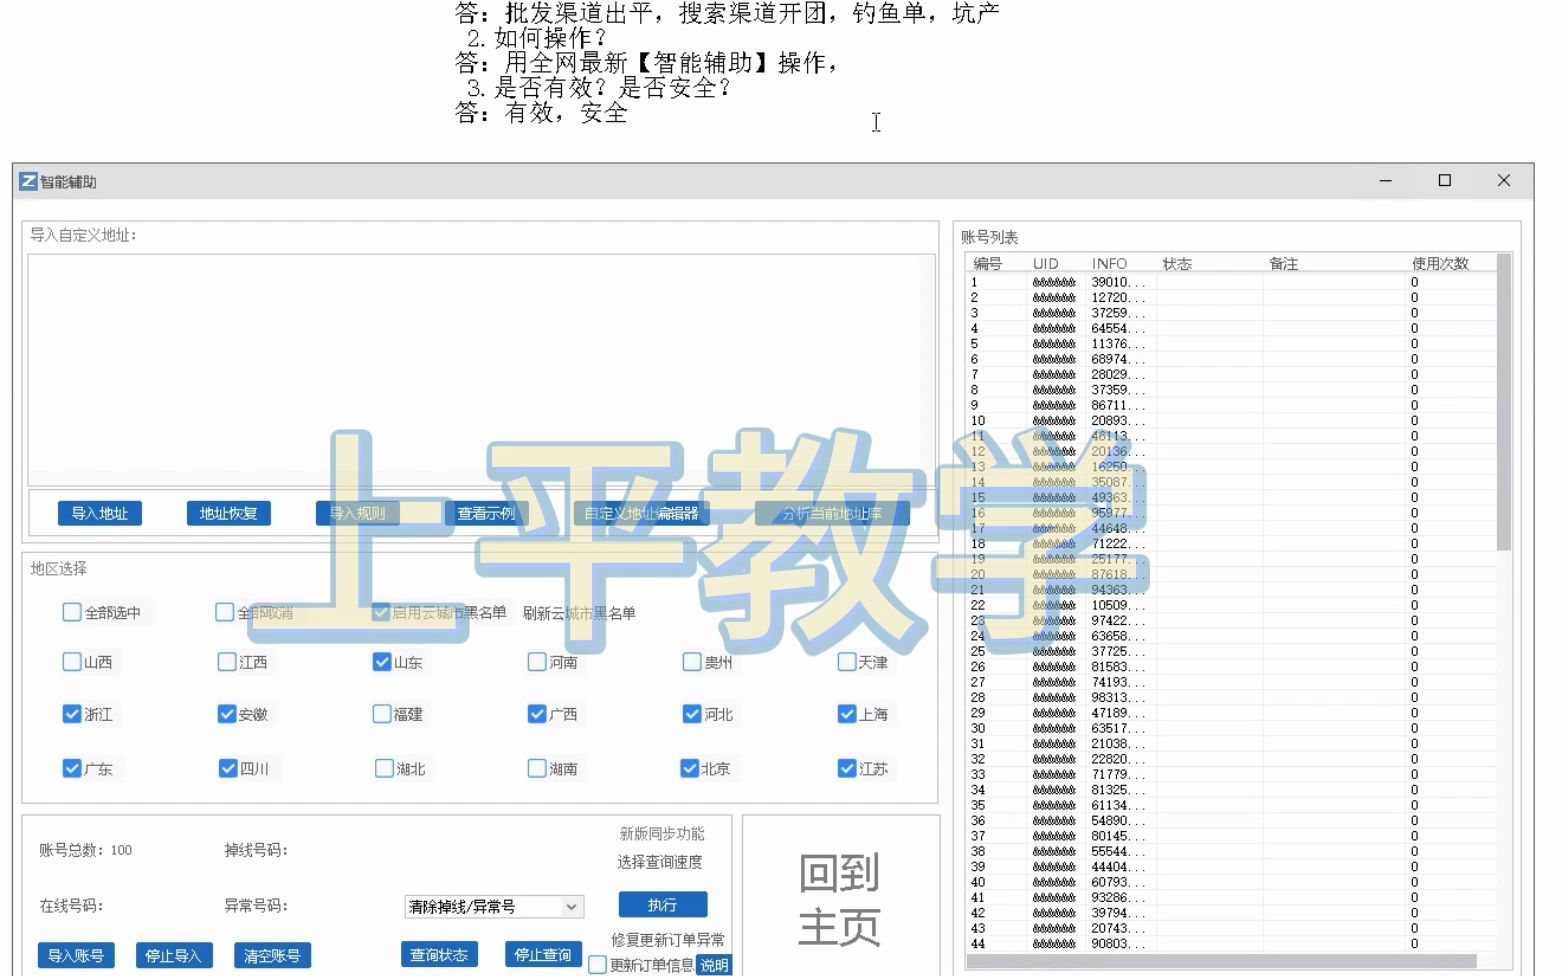This screenshot has width=1562, height=976.
Task: Select account row with INFO 90803...
Action: point(1231,943)
